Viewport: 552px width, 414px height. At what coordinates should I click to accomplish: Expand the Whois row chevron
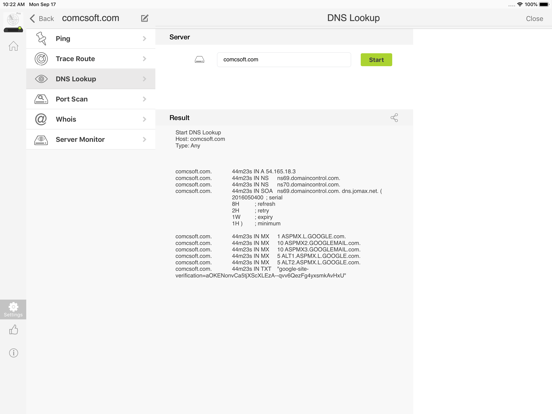(144, 119)
